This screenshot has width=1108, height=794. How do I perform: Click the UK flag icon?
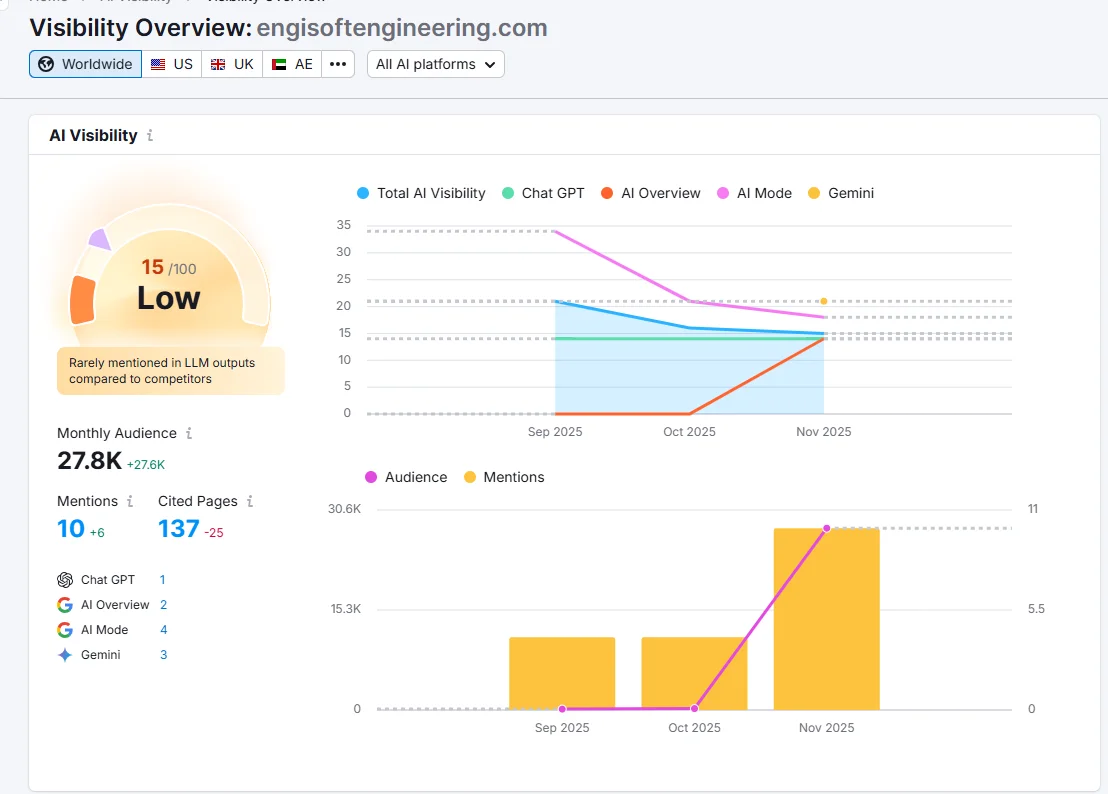[218, 64]
